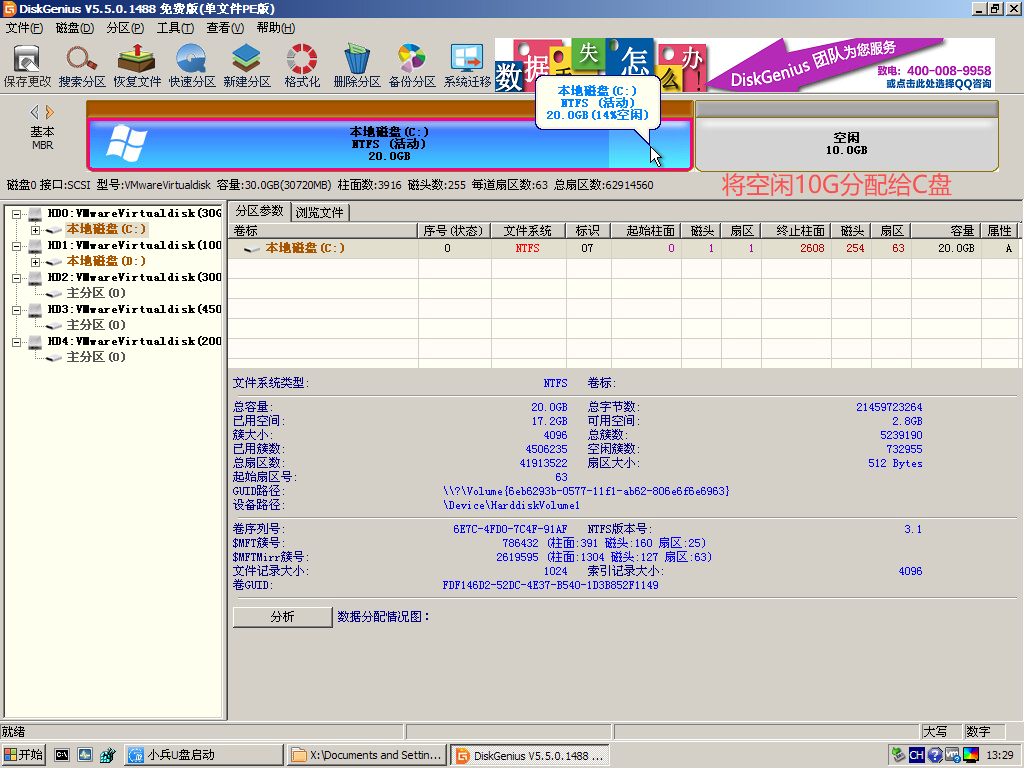The image size is (1024, 768).
Task: Go to the next disk arrow
Action: point(50,112)
